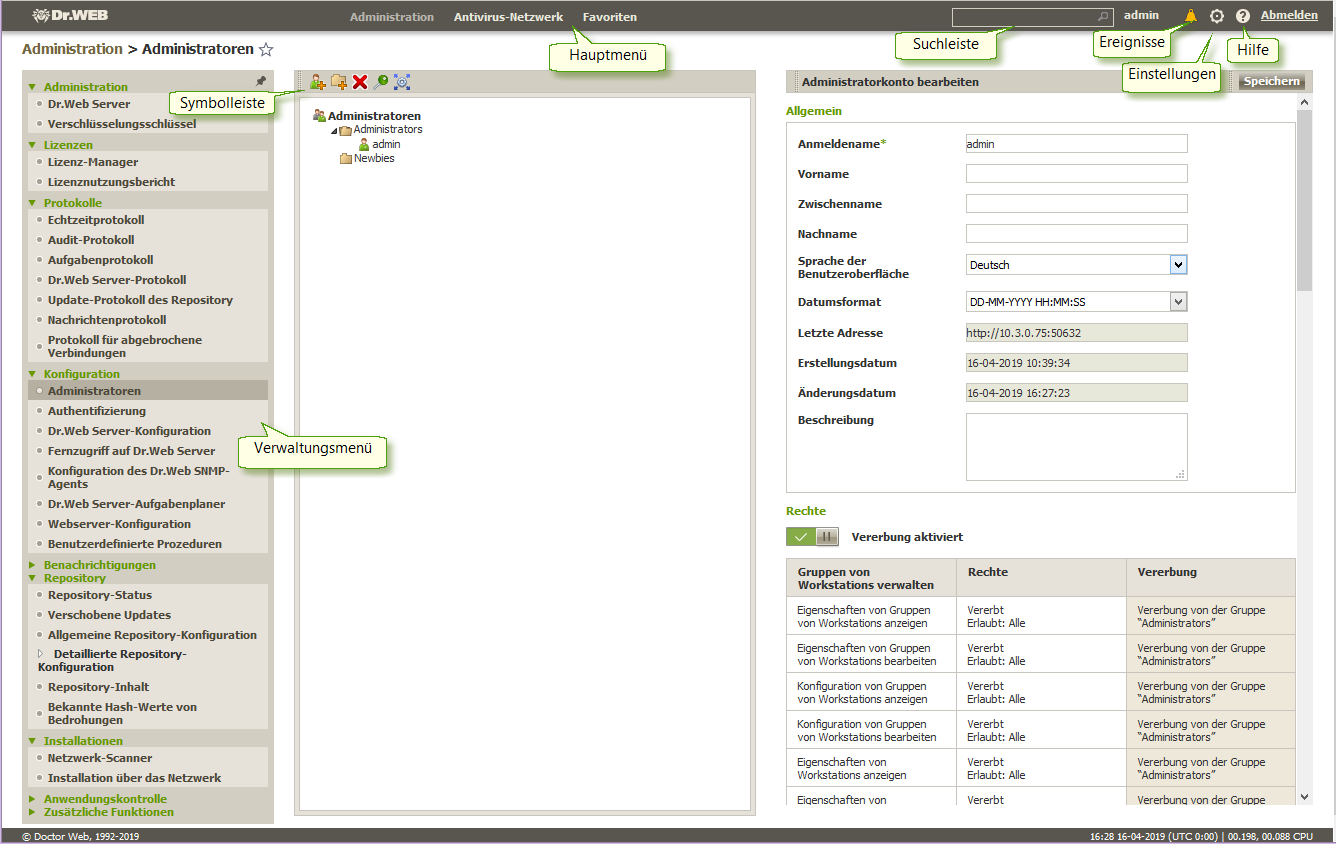The image size is (1336, 844).
Task: Click the search magnifier icon
Action: pyautogui.click(x=1103, y=17)
